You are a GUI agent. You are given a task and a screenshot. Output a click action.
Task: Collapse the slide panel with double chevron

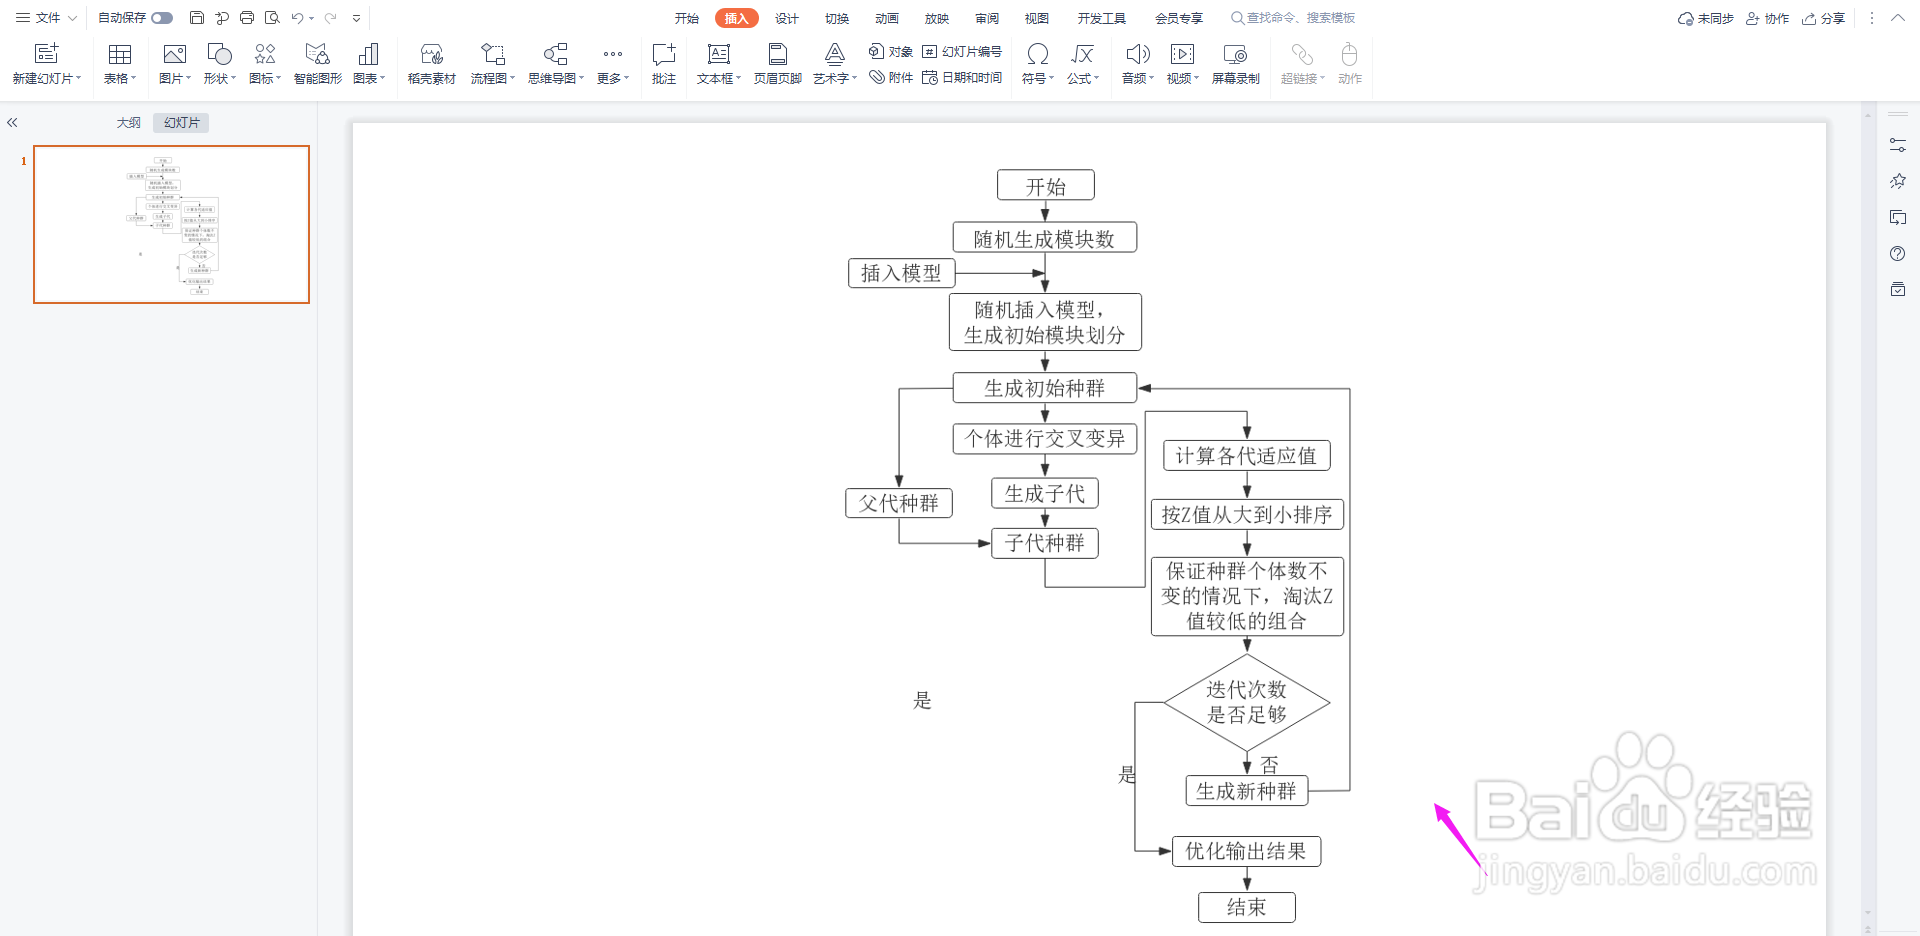(x=12, y=122)
